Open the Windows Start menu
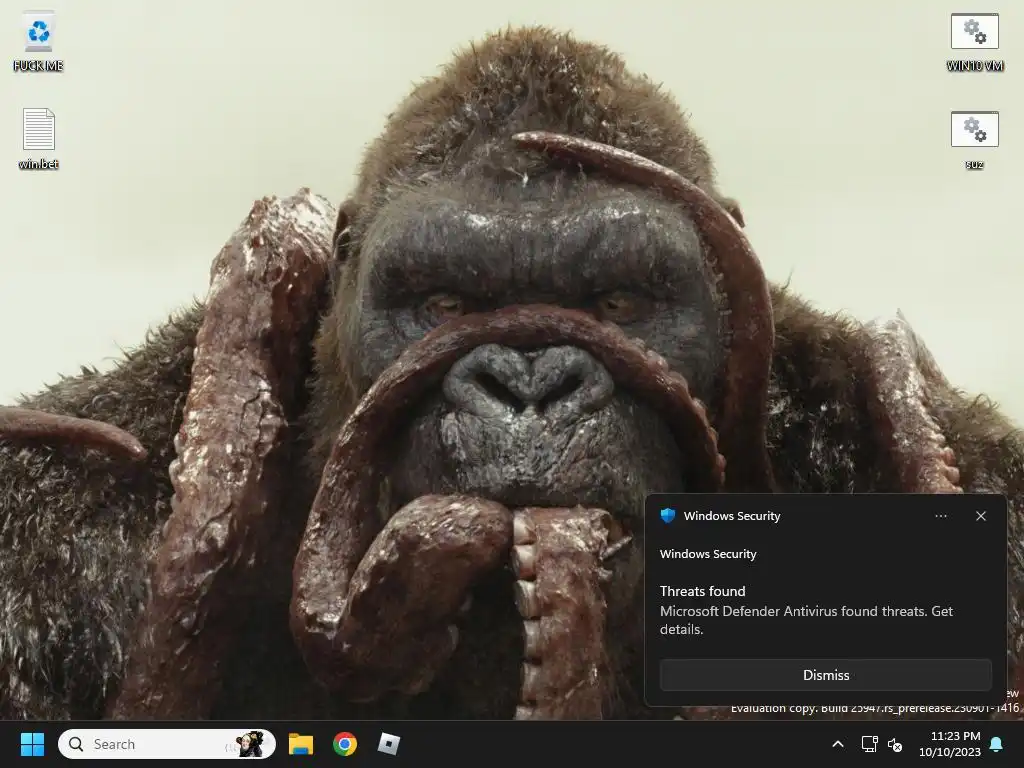1024x768 pixels. click(32, 744)
